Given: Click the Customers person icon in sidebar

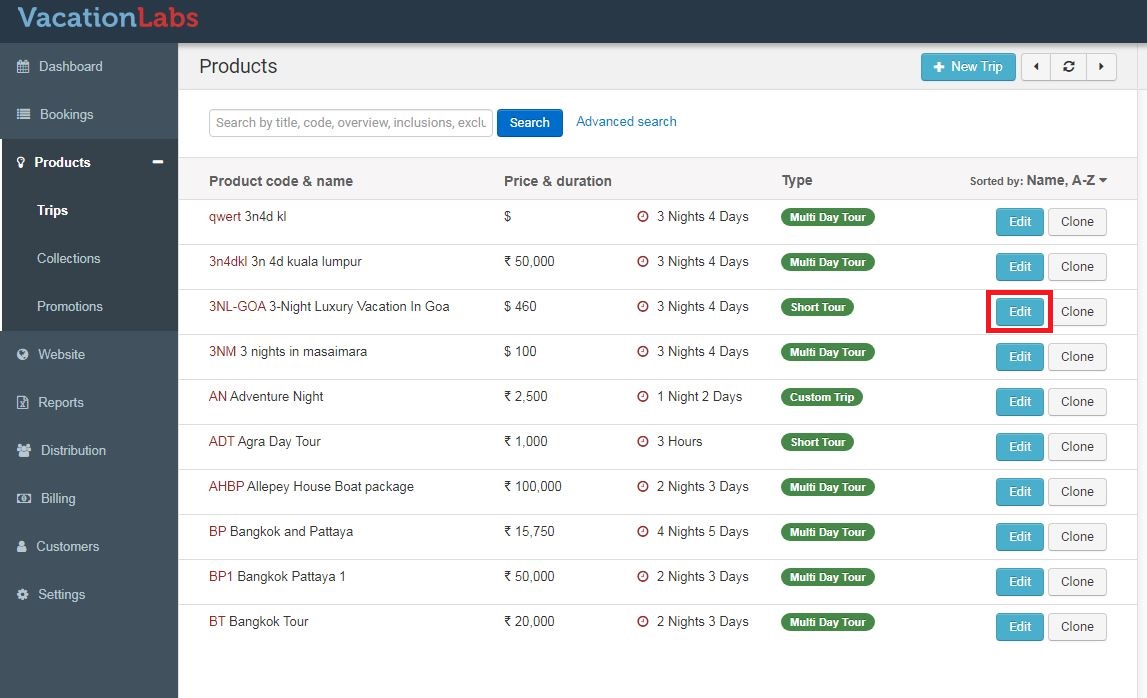Looking at the screenshot, I should pos(22,547).
